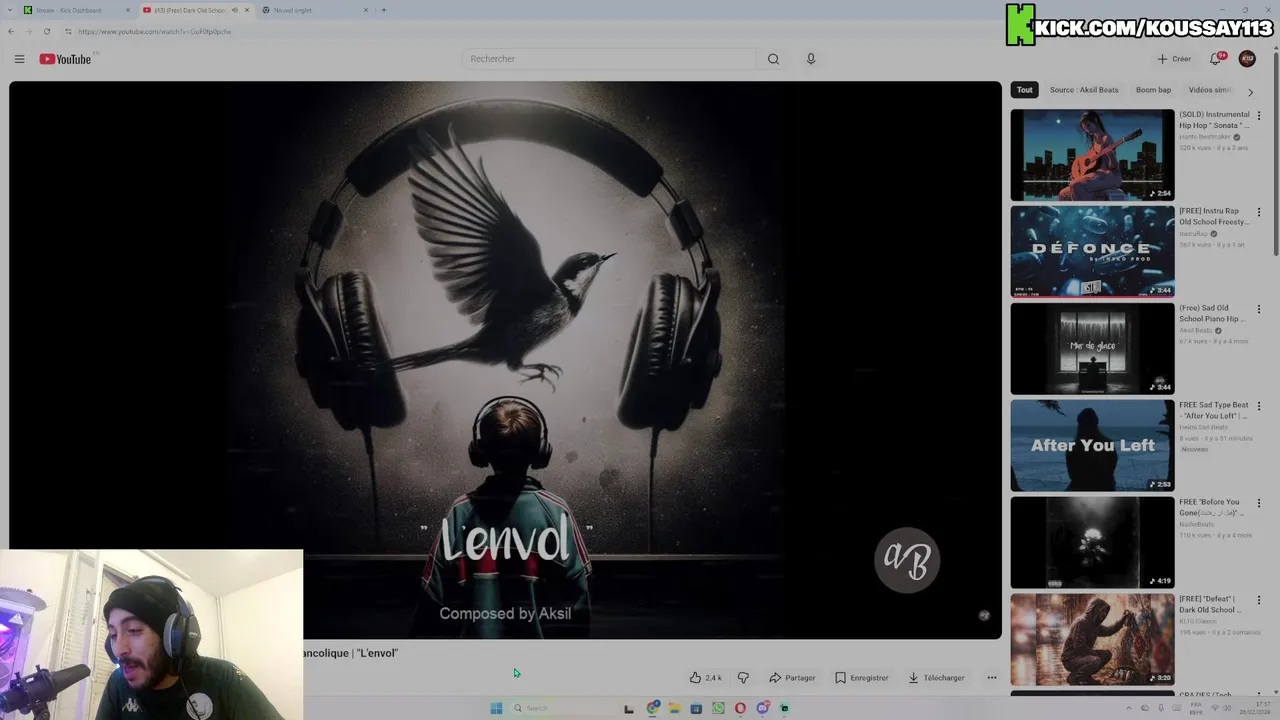Close the Kick Dashboard browser tab
1280x720 pixels.
(x=127, y=10)
